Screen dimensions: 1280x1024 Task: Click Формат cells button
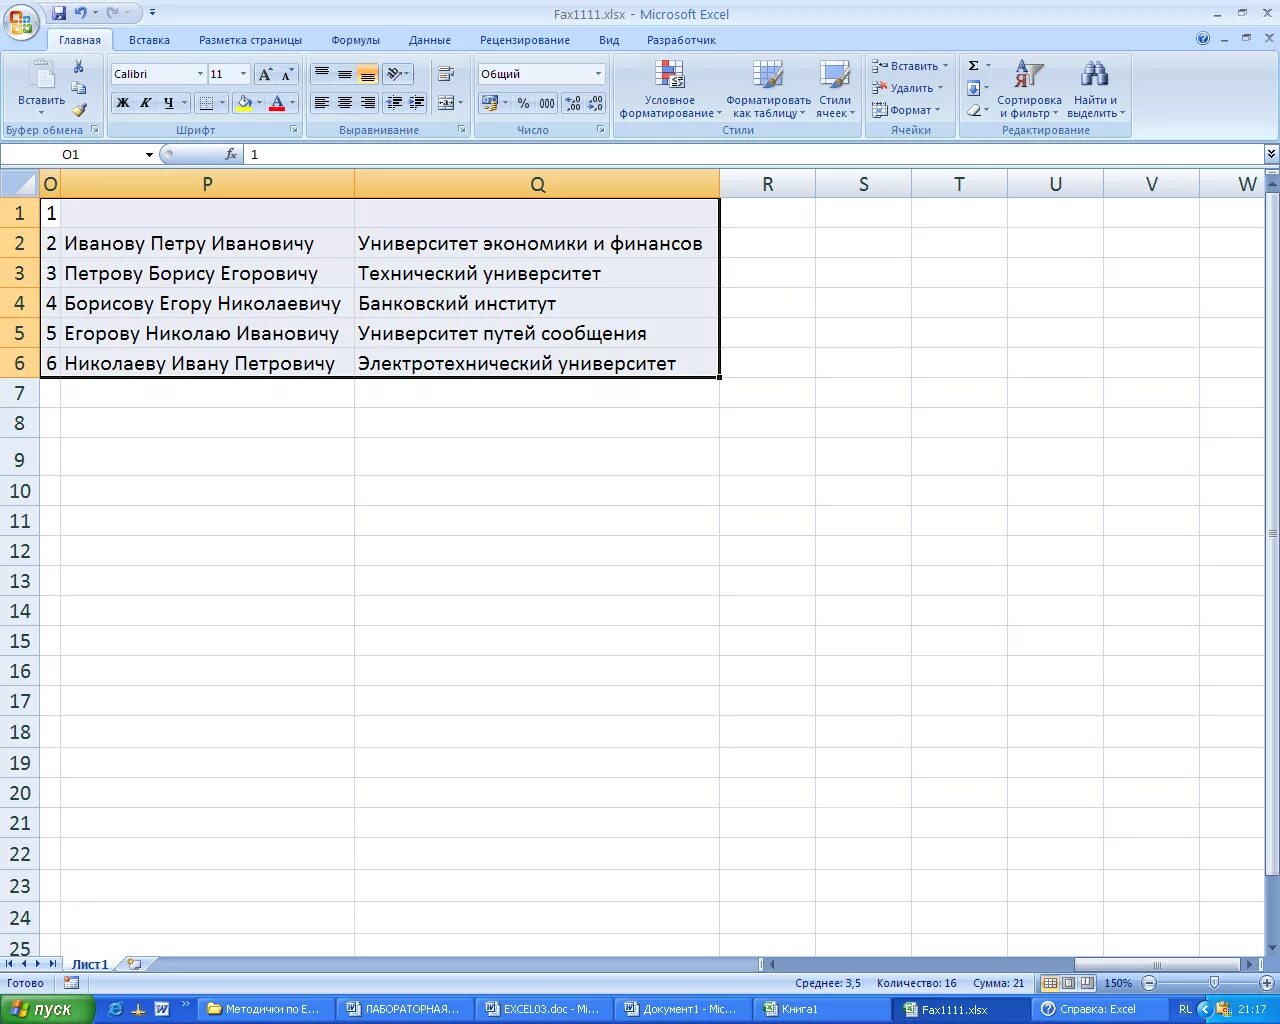point(906,110)
